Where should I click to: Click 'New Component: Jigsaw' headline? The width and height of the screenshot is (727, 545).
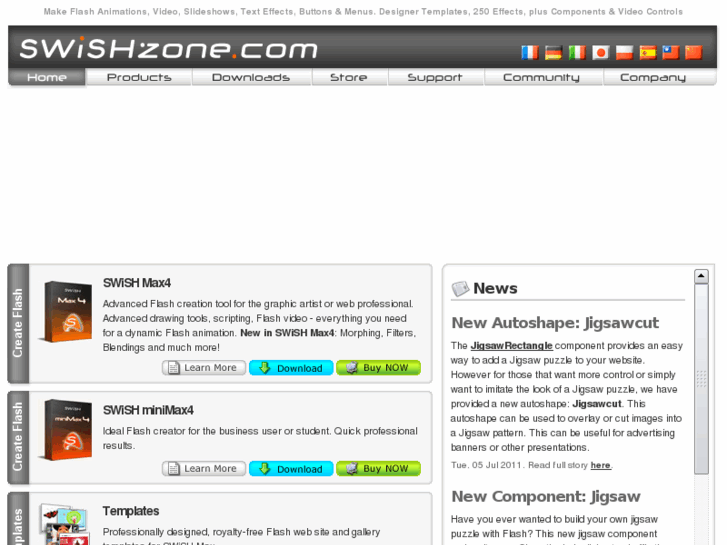point(546,496)
